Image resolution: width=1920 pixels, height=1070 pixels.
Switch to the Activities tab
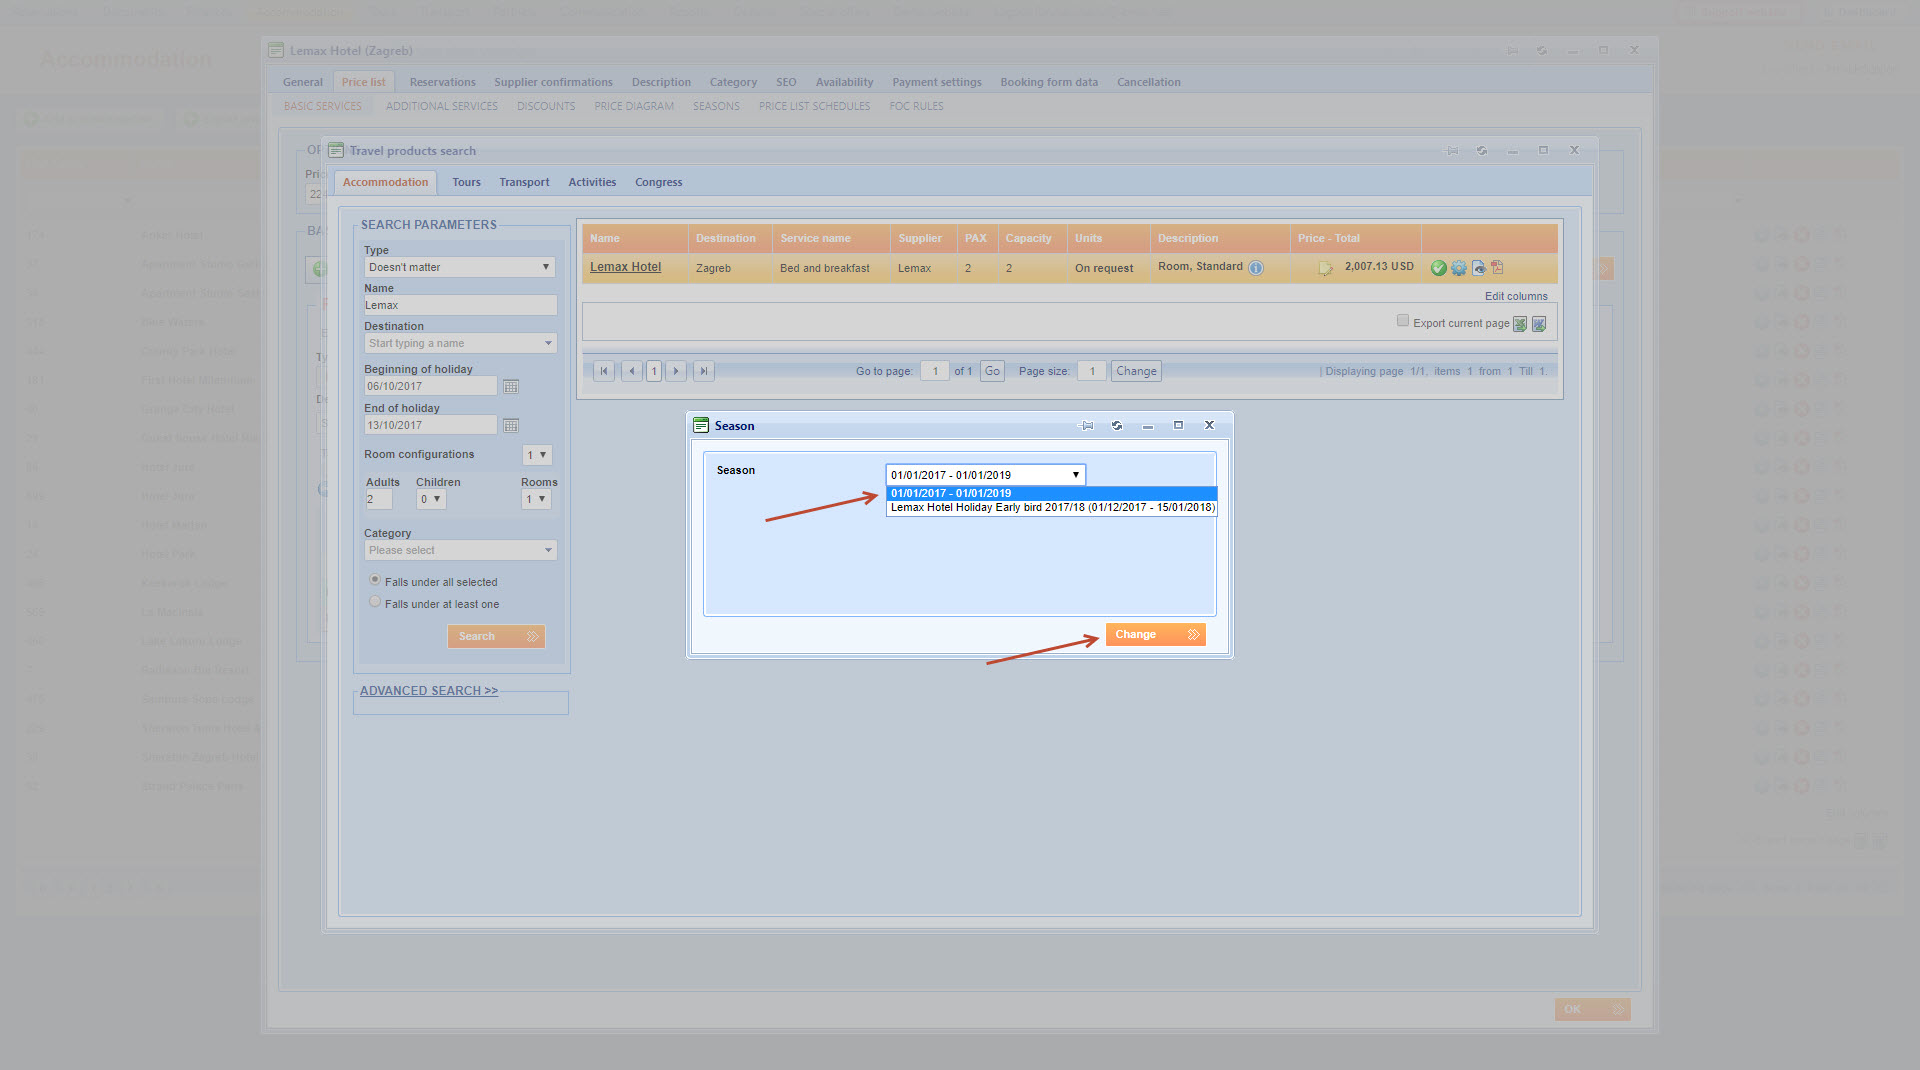[x=592, y=182]
